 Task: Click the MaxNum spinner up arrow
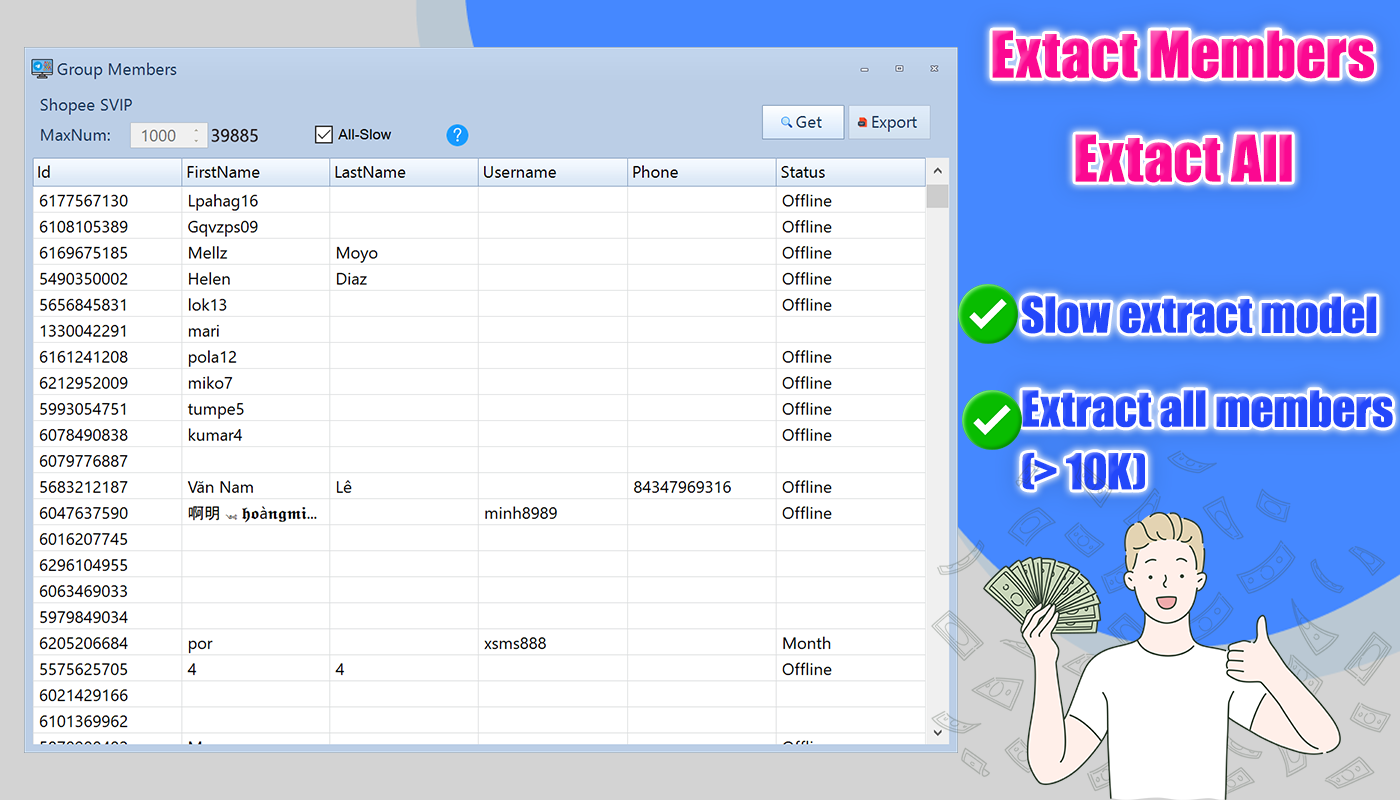coord(198,129)
